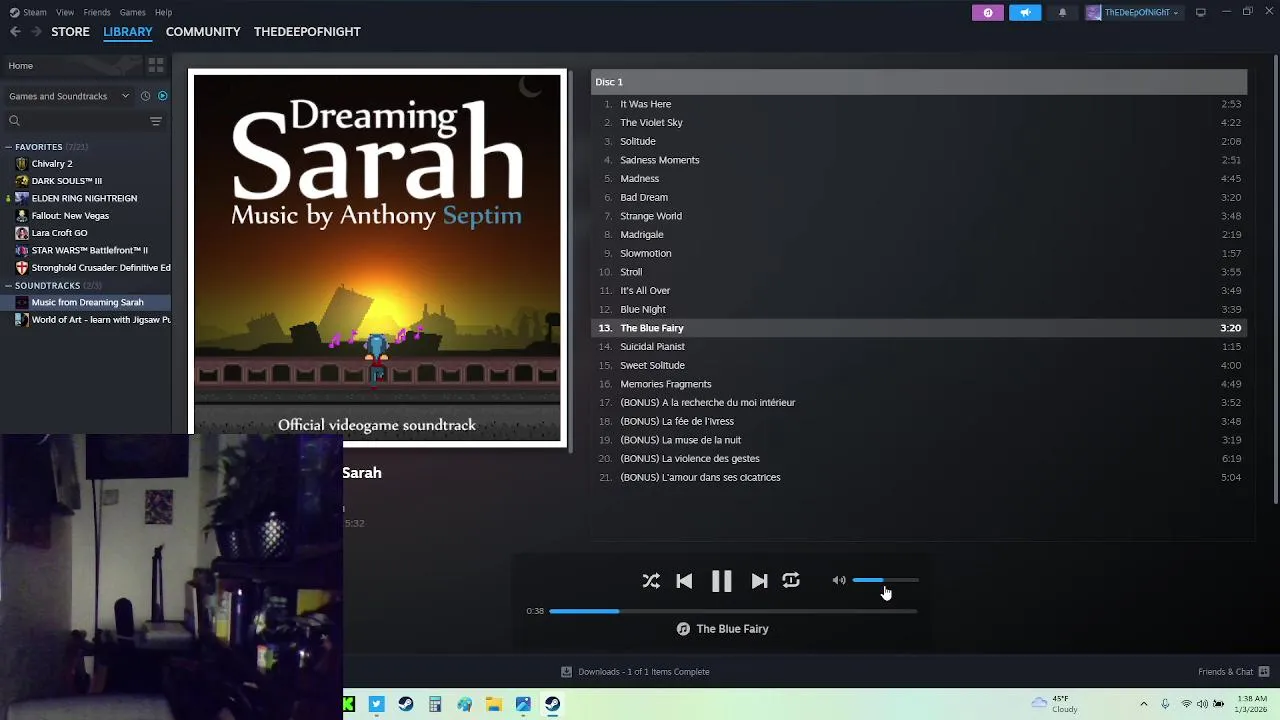Image resolution: width=1280 pixels, height=720 pixels.
Task: Switch to collections grid view icon
Action: (155, 66)
